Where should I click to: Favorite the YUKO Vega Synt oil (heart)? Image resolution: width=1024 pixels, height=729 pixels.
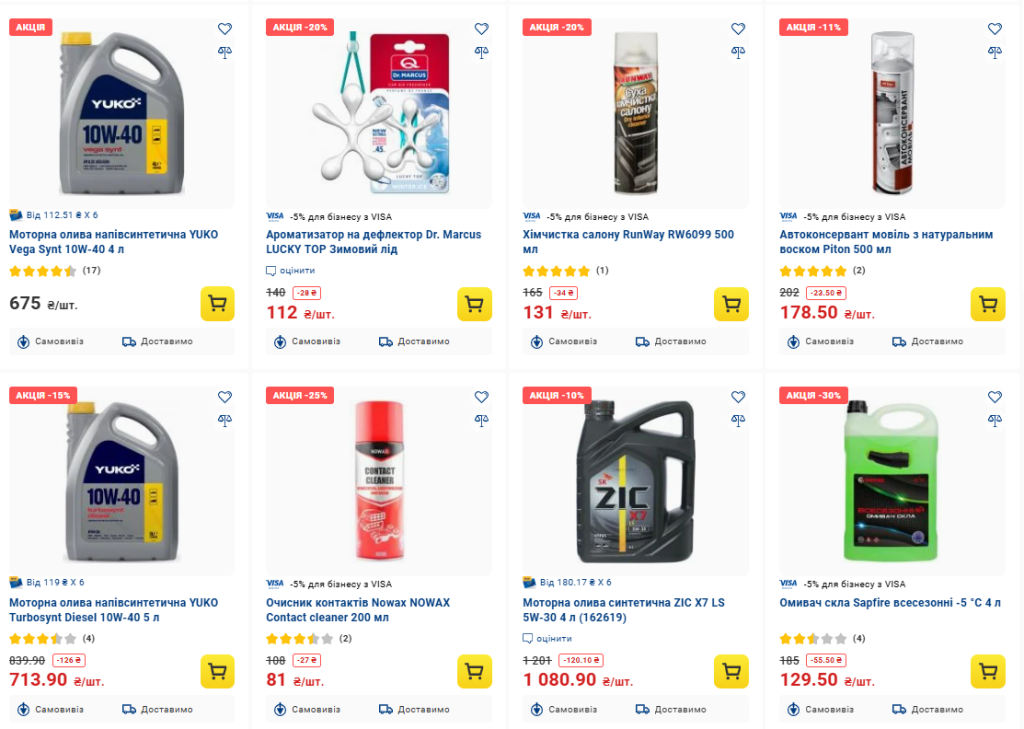click(224, 29)
